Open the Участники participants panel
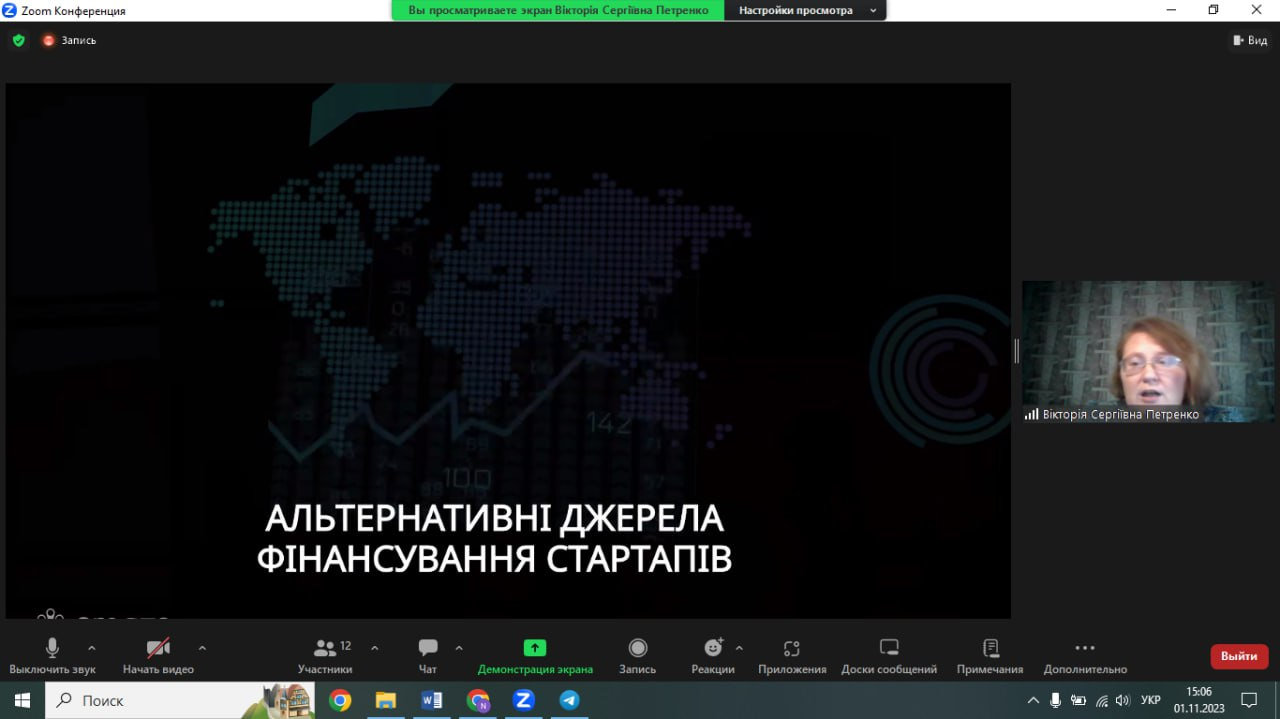Screen dimensions: 1280x719 coord(325,656)
